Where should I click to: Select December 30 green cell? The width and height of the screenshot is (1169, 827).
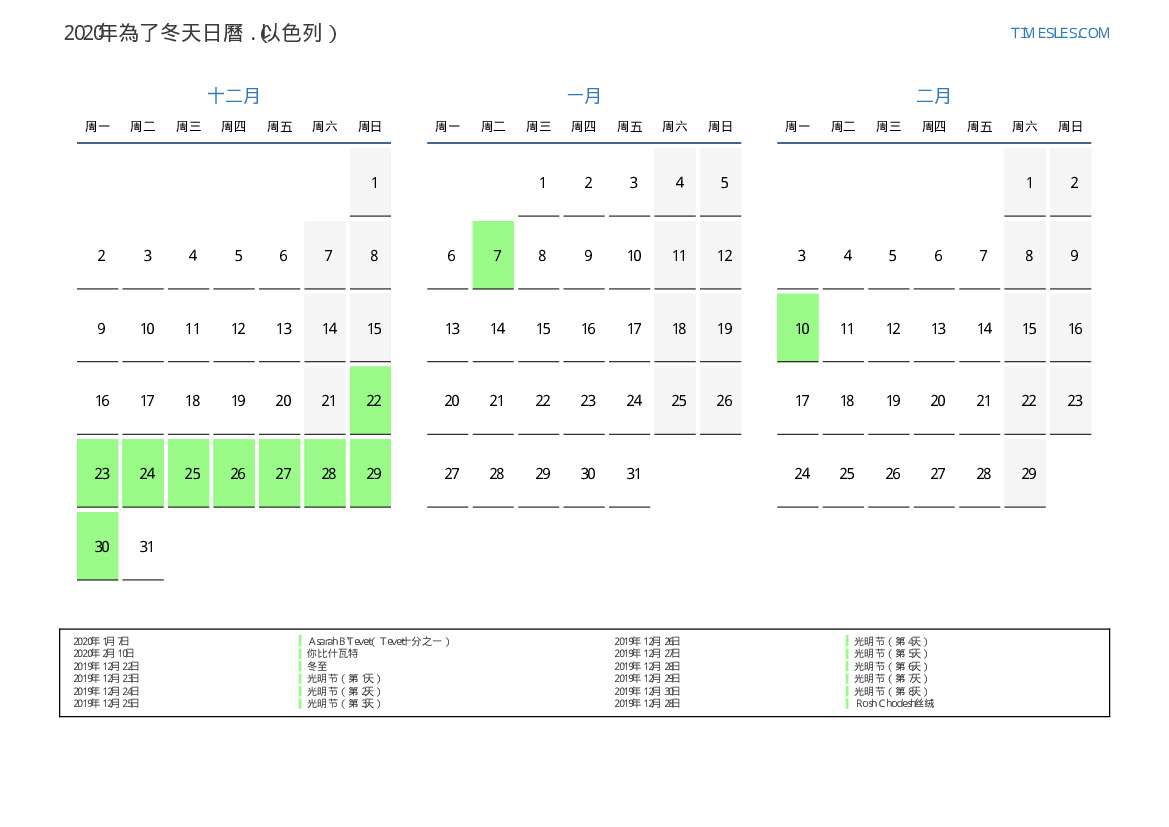tap(98, 546)
